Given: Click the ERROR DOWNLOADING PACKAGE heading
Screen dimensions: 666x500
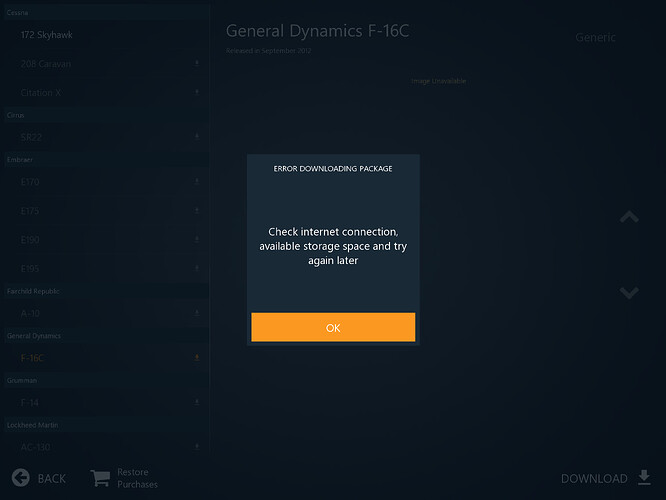Looking at the screenshot, I should coord(333,169).
